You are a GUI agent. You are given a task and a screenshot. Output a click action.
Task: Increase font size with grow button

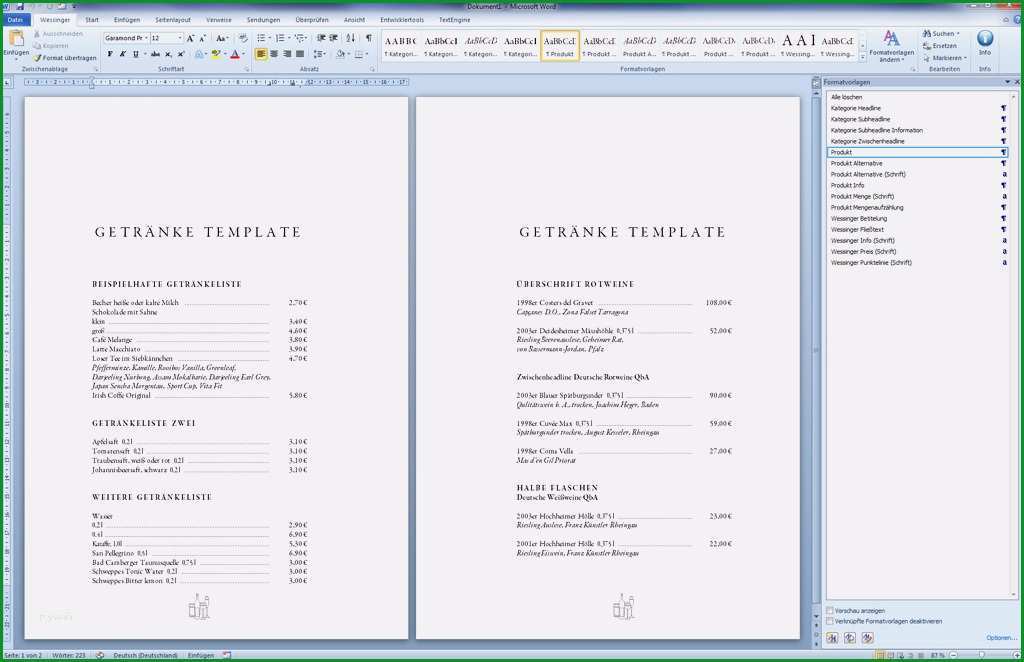pyautogui.click(x=190, y=39)
